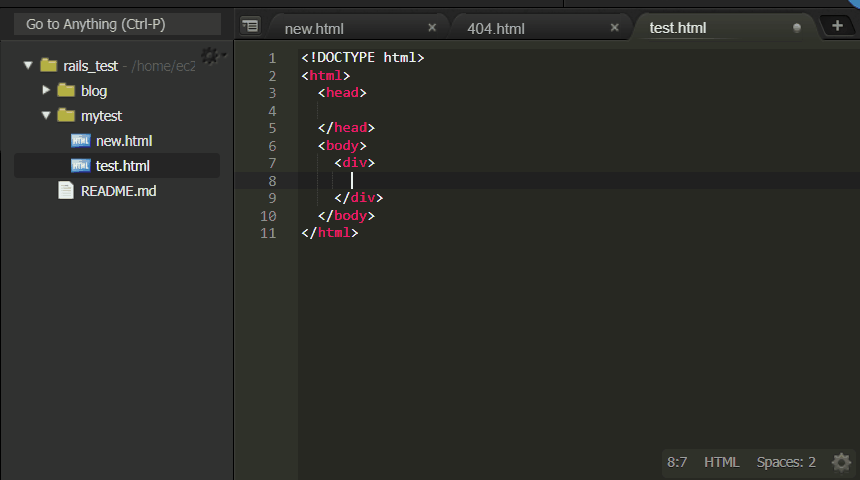The height and width of the screenshot is (480, 860).
Task: Open README.md from the file tree
Action: pos(118,191)
